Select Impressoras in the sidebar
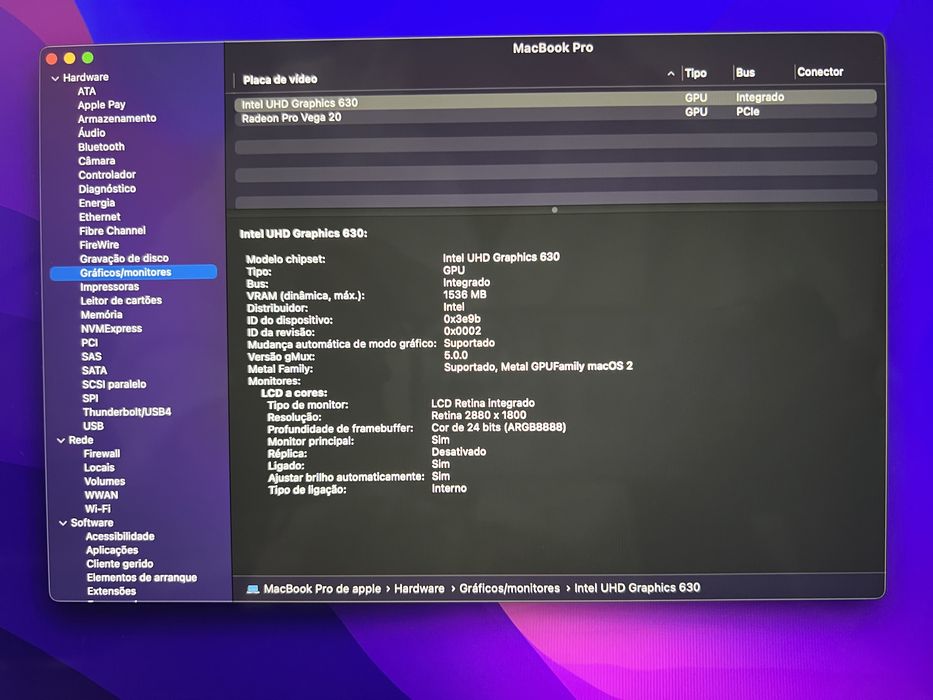 [109, 287]
